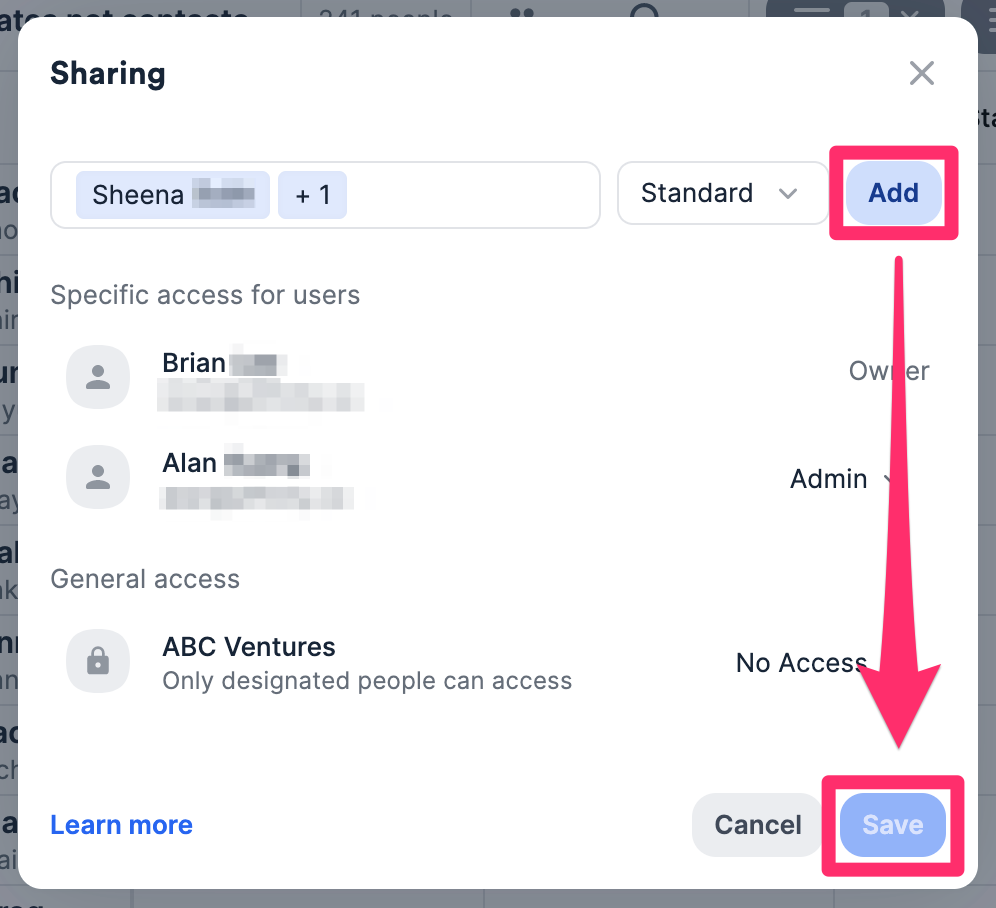Click the search magnifier icon in header
Viewport: 996px width, 908px height.
point(646,12)
